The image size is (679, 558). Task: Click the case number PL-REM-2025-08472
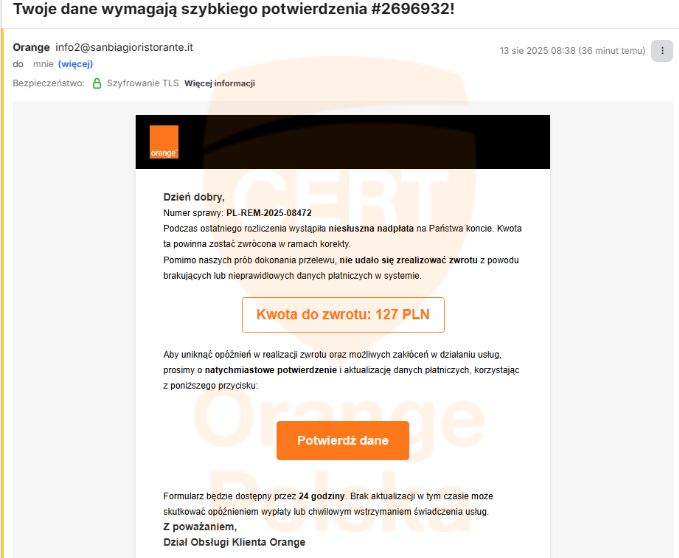(x=268, y=213)
